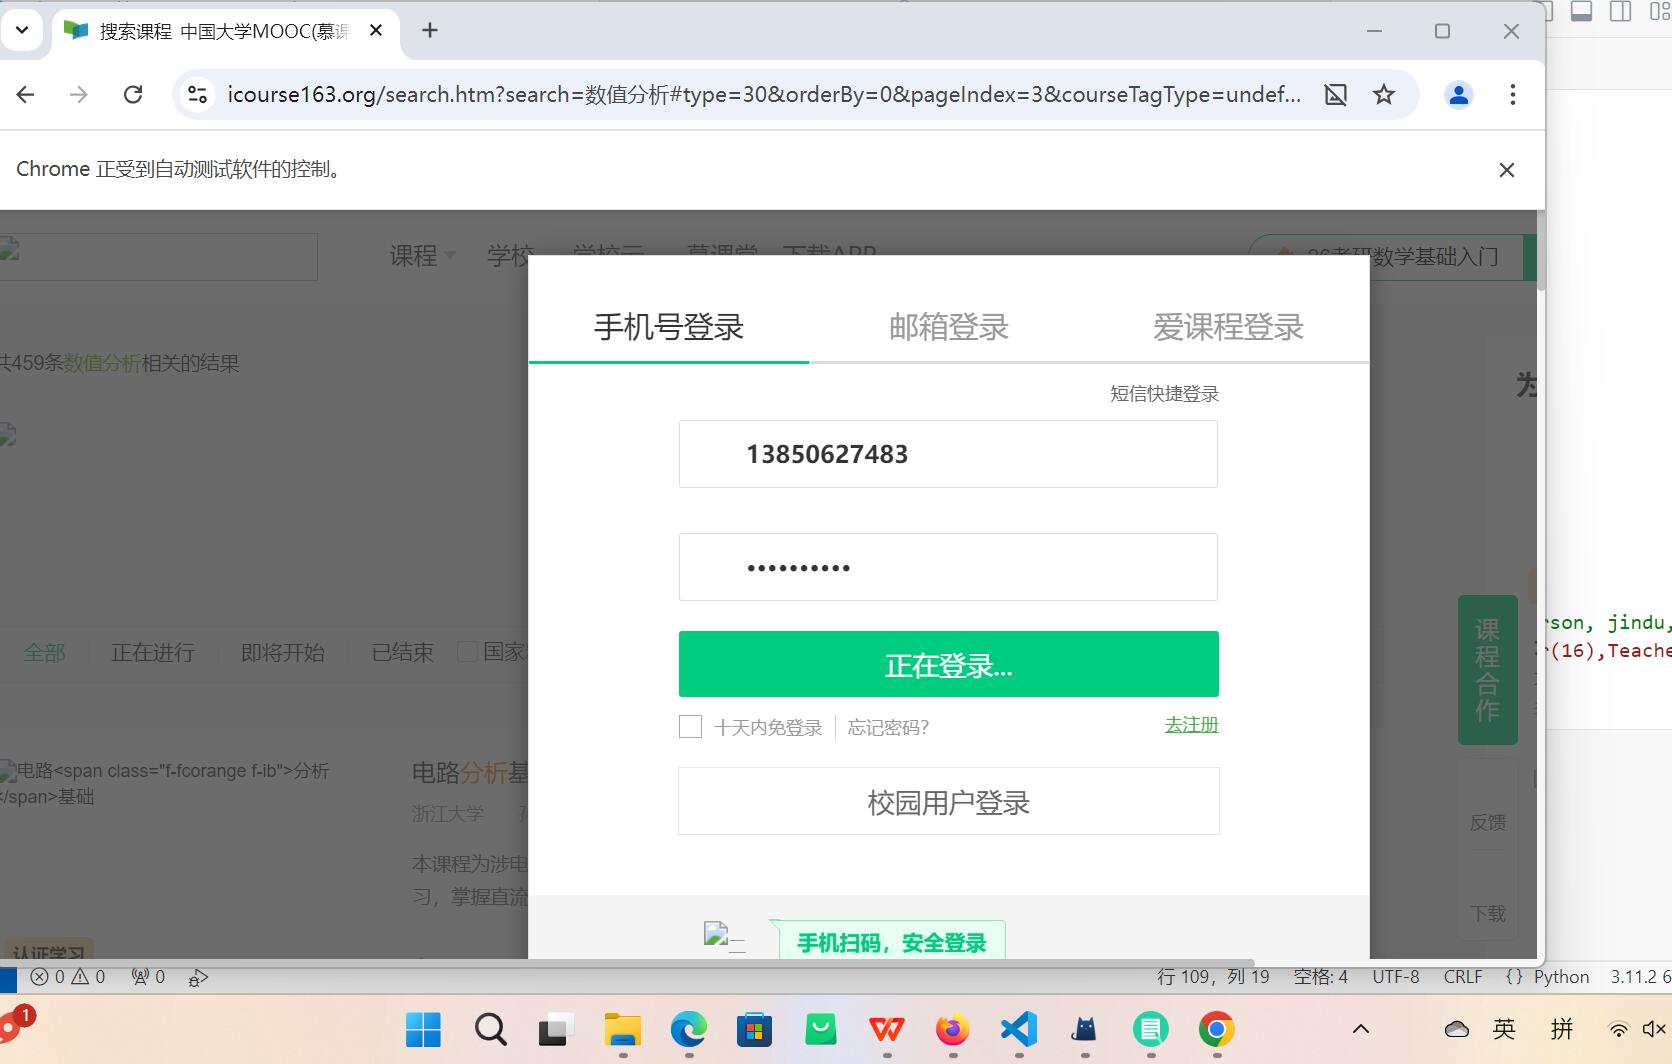
Task: Click the green 课程合作 side button
Action: point(1487,670)
